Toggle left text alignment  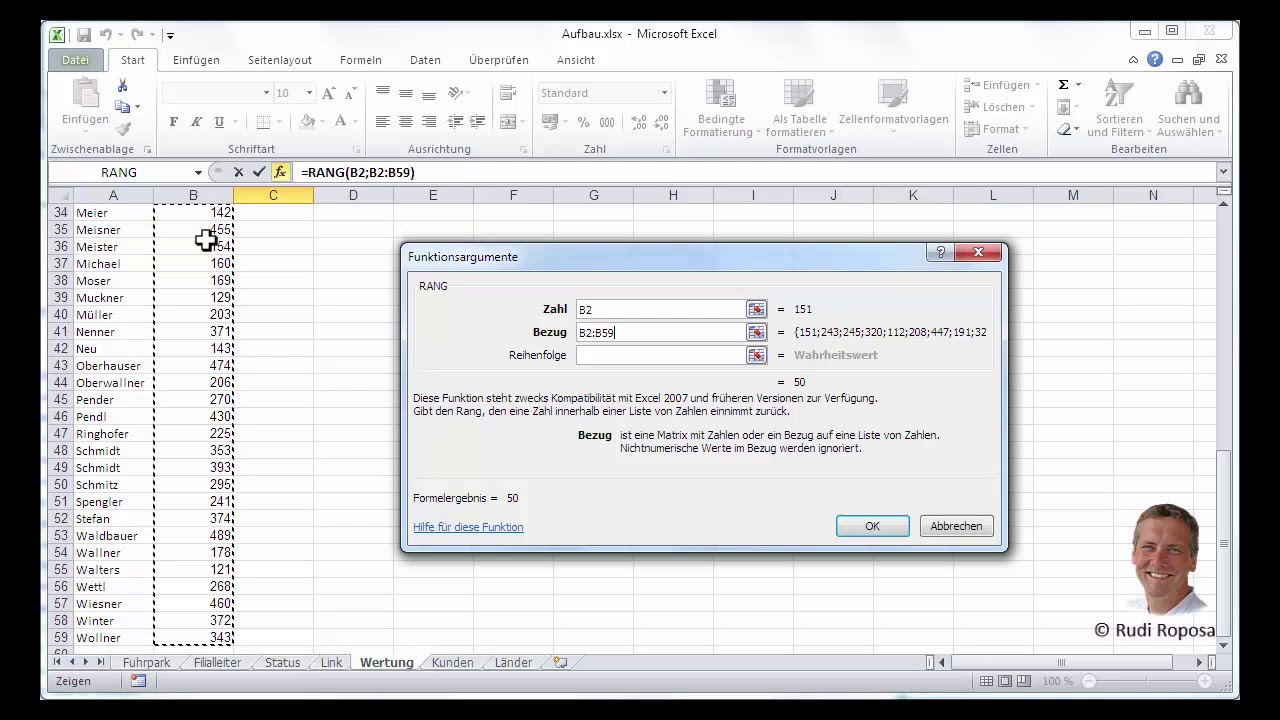coord(382,122)
